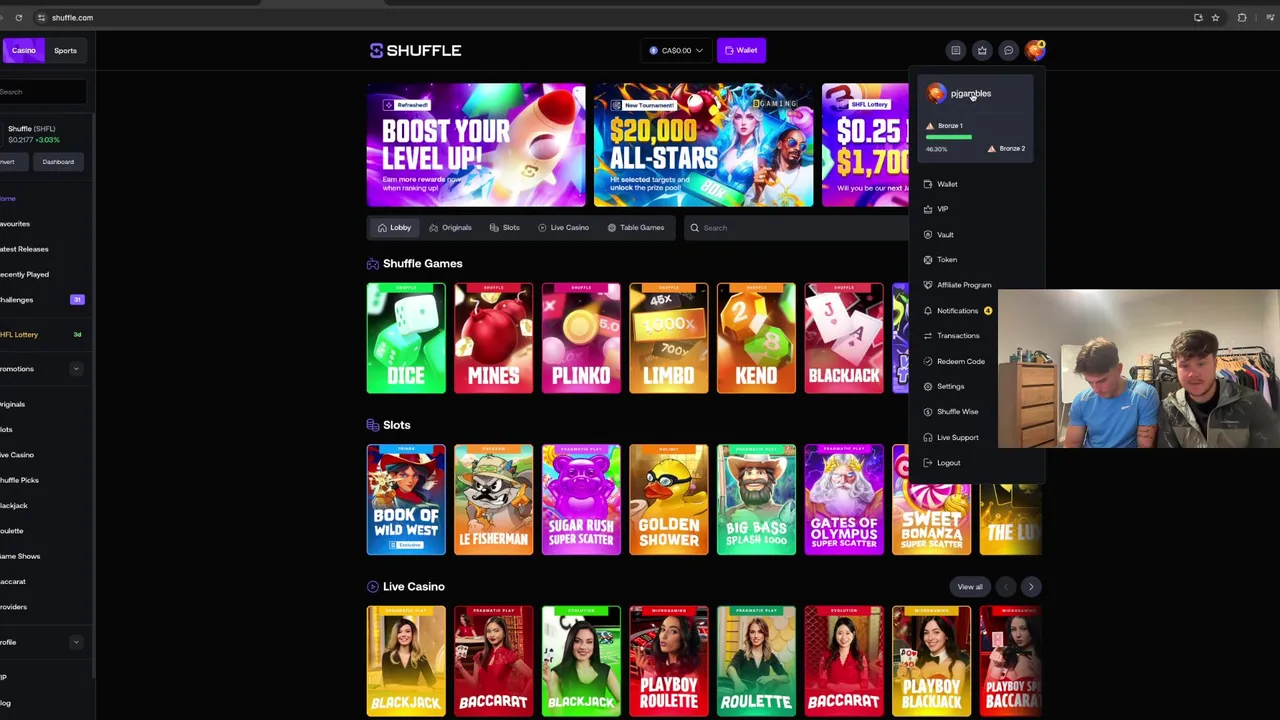The width and height of the screenshot is (1280, 720).
Task: Open the Mines game tile
Action: coord(493,338)
